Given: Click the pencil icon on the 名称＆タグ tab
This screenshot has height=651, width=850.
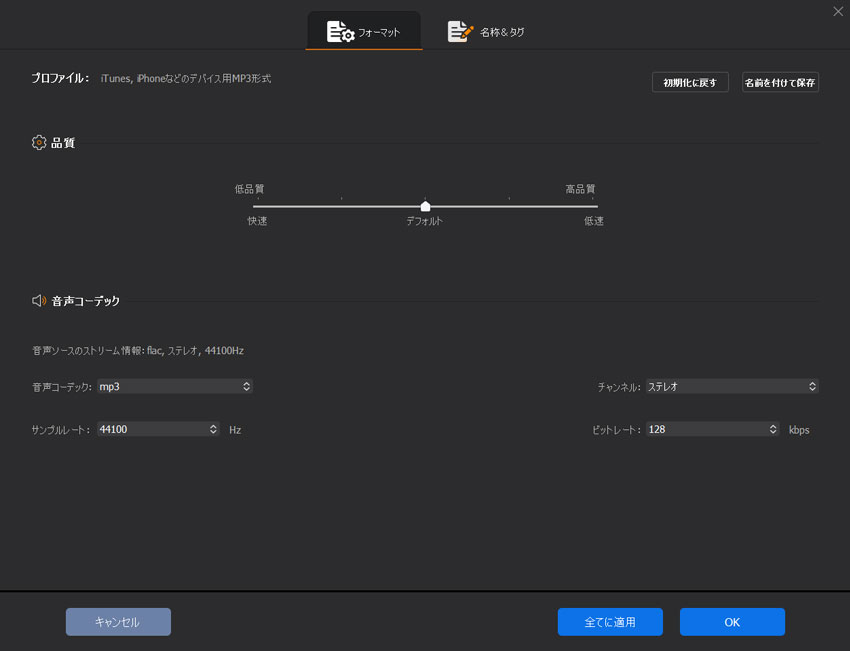Looking at the screenshot, I should pos(459,31).
